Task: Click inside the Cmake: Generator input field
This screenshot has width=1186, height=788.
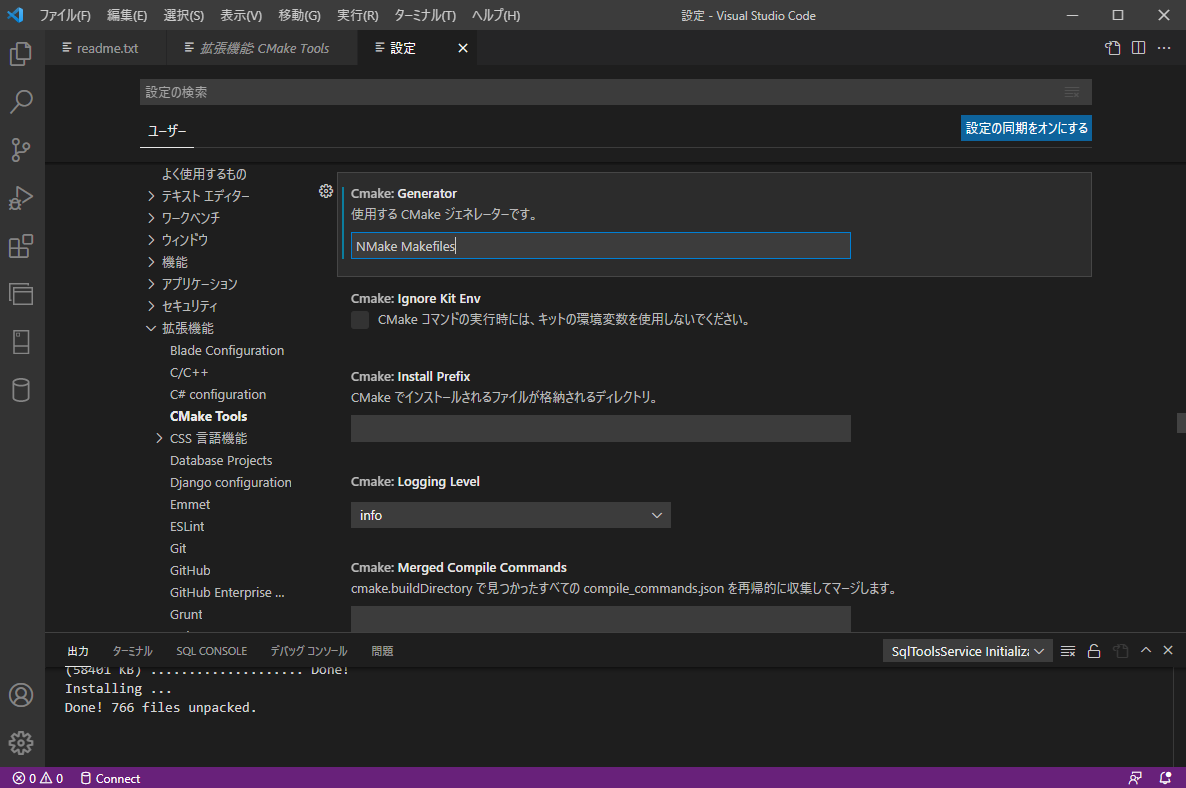Action: coord(600,245)
